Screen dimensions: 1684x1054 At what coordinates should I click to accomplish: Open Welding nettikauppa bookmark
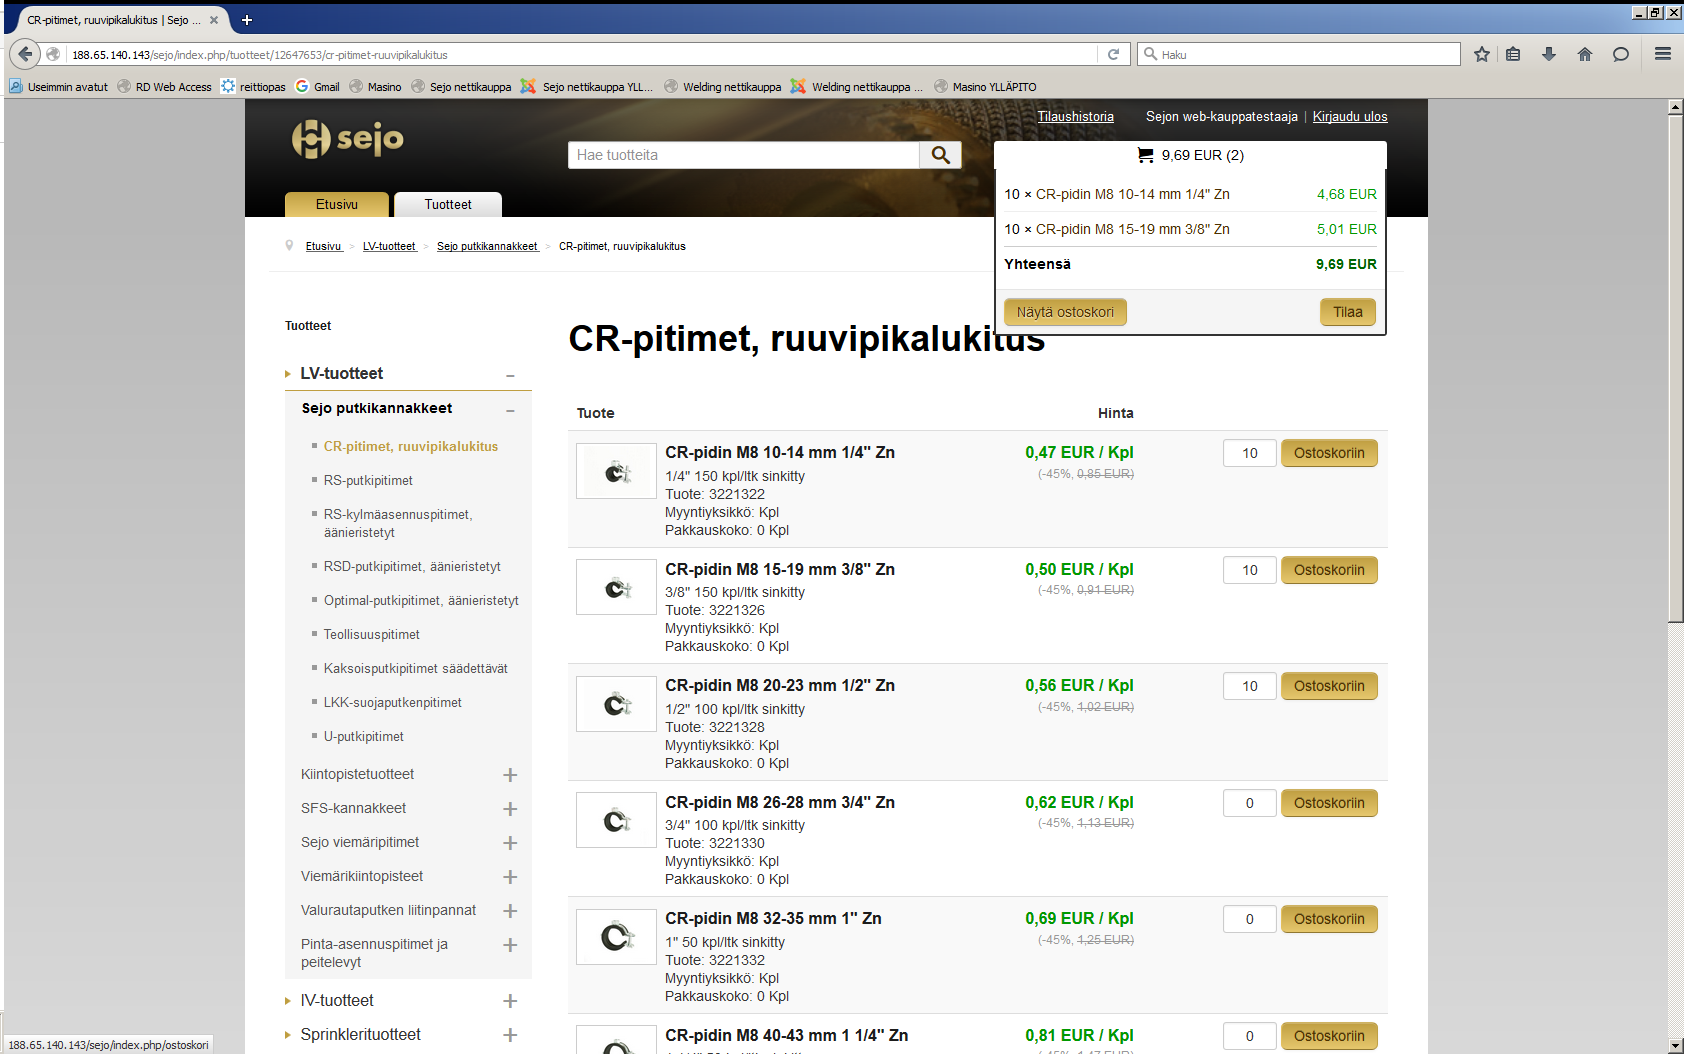(x=723, y=87)
